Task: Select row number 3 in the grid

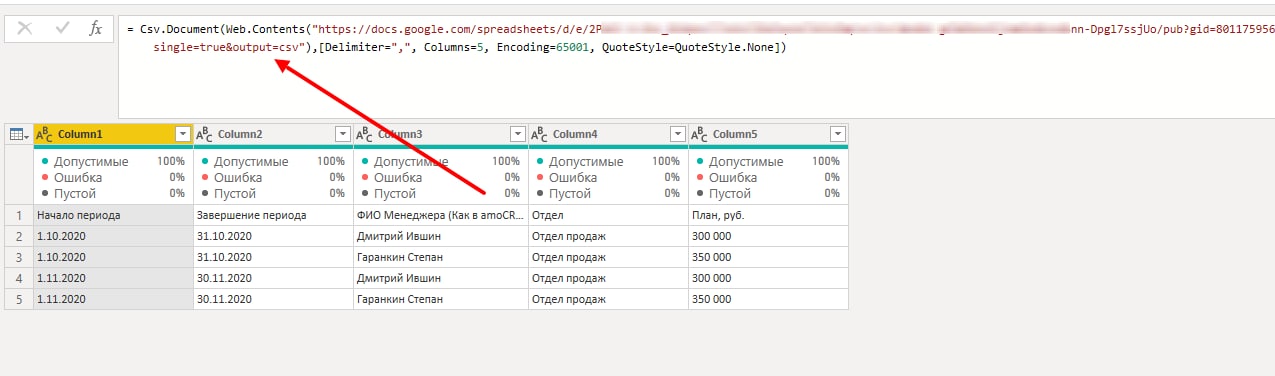Action: point(19,257)
